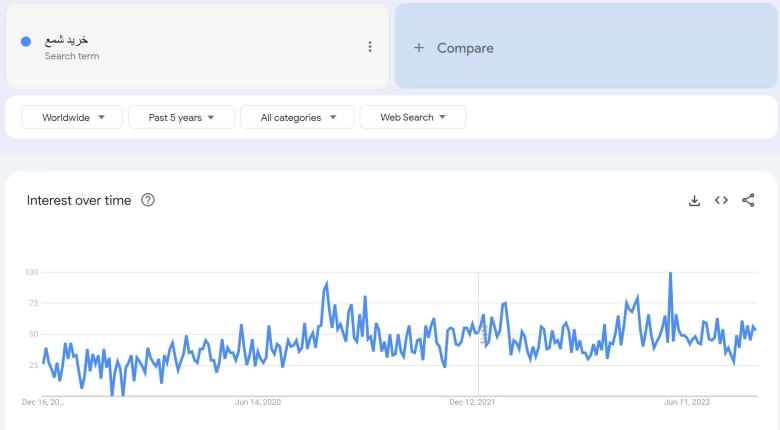780x430 pixels.
Task: Open the search term three-dot options menu
Action: tap(370, 47)
